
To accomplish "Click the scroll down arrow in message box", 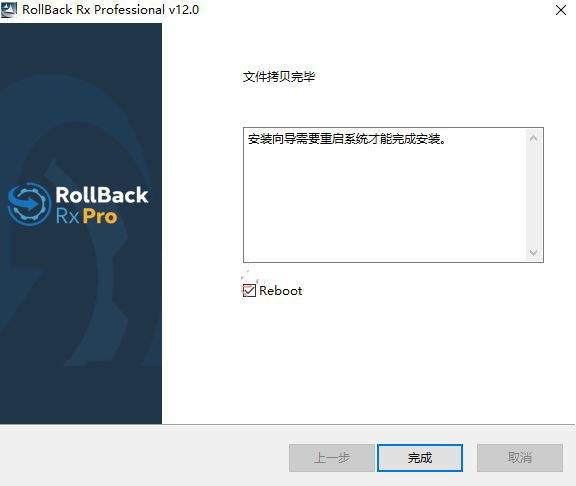I will [x=534, y=252].
